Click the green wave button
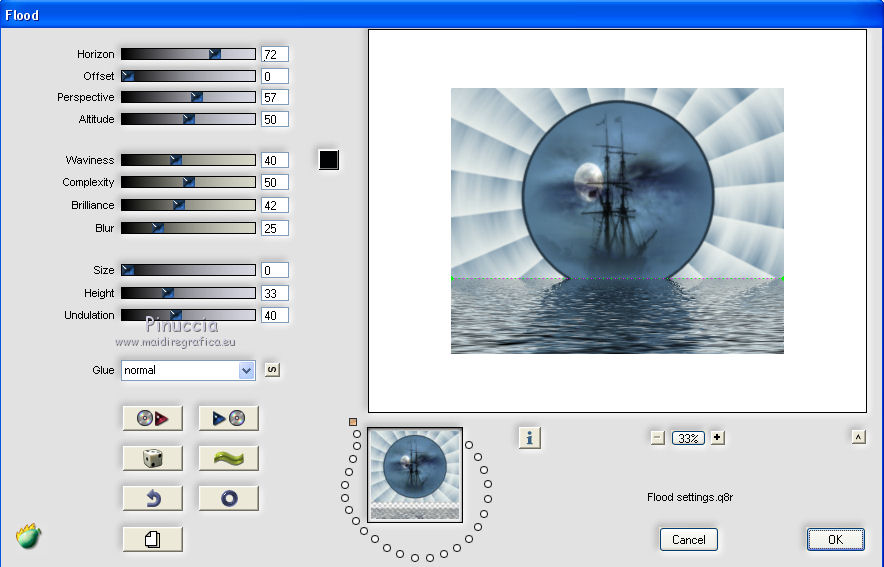 pyautogui.click(x=228, y=458)
